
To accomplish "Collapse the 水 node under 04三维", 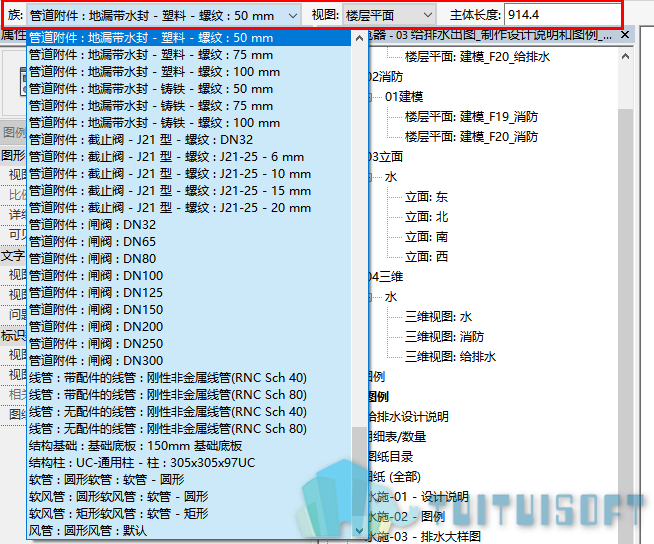I will point(370,297).
